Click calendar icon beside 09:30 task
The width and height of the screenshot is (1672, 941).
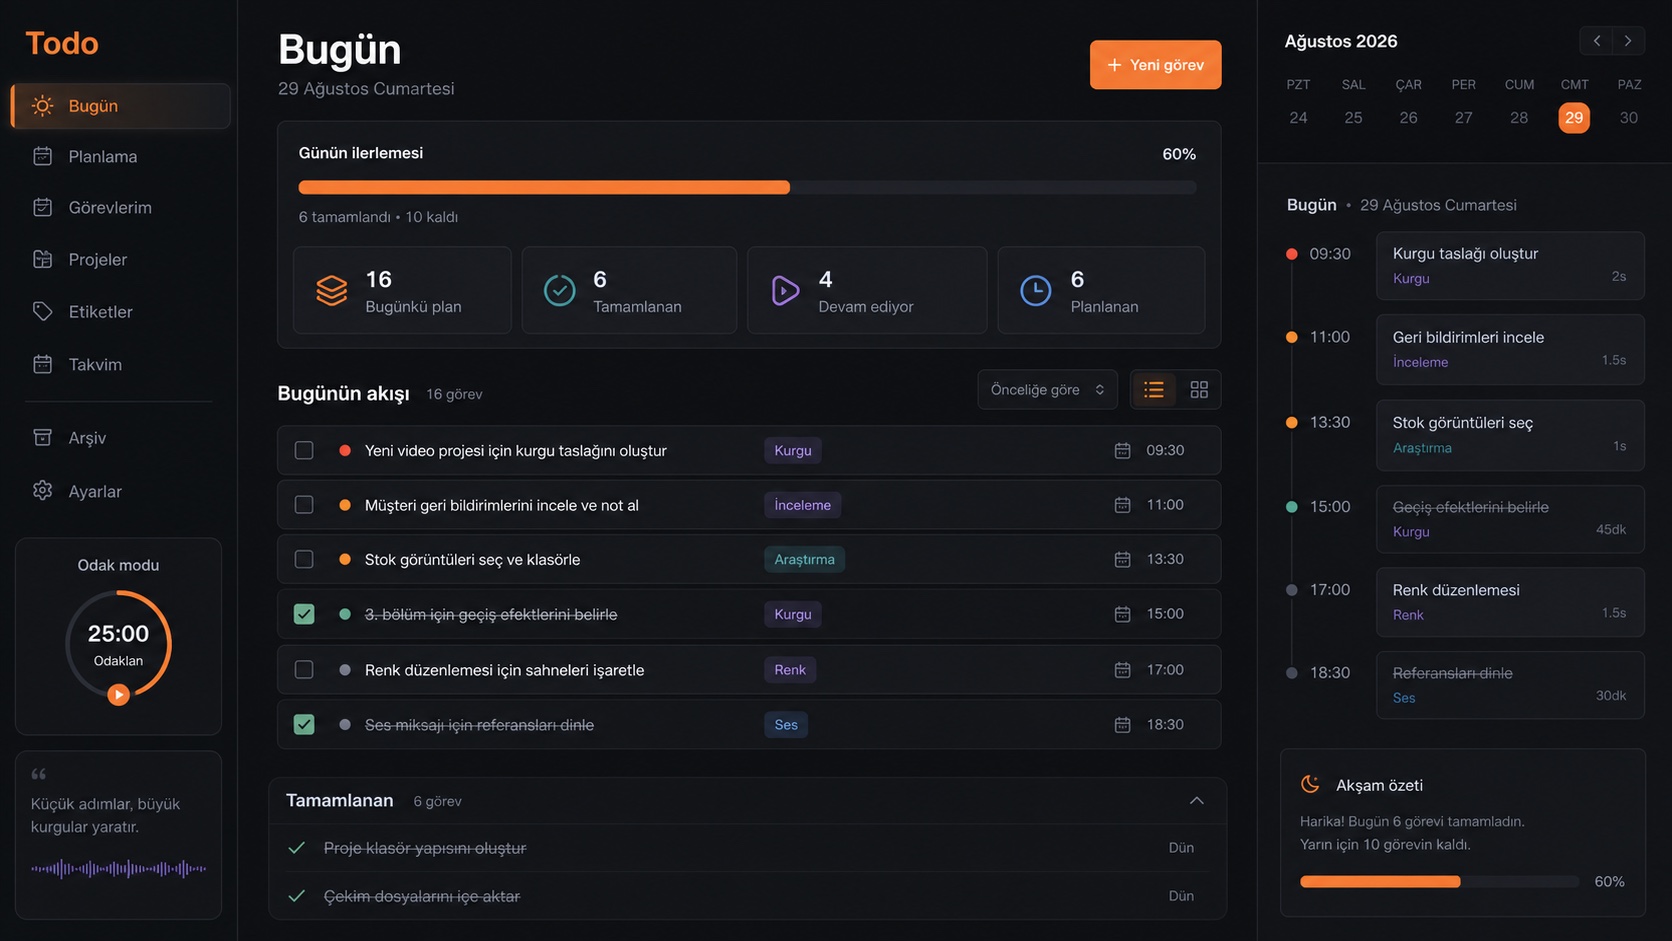(1122, 451)
